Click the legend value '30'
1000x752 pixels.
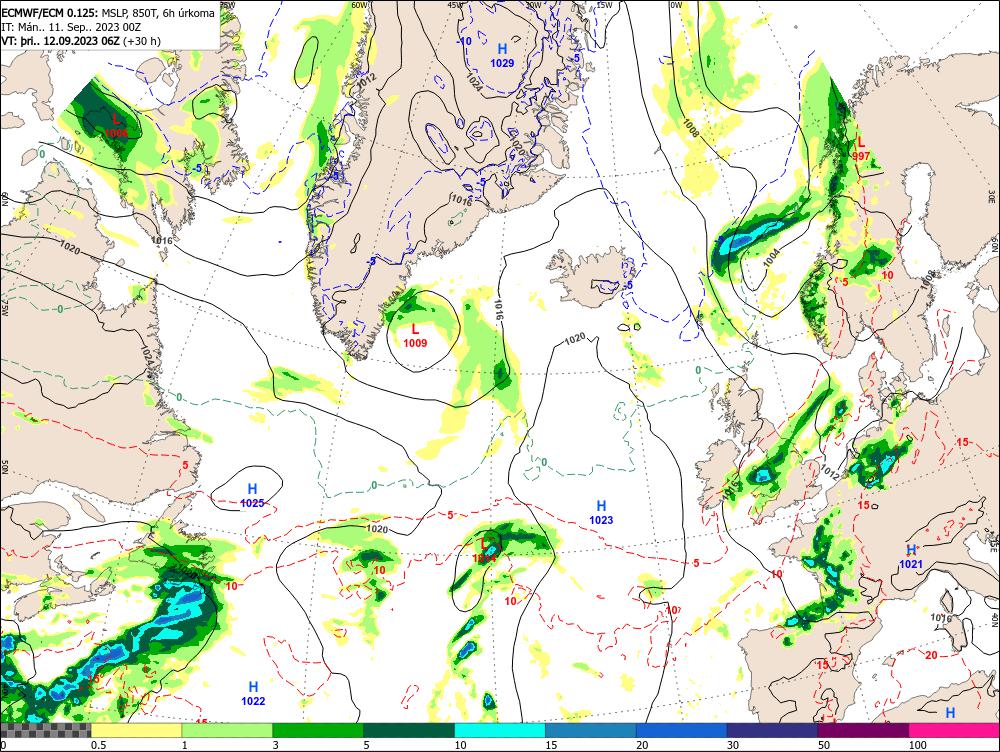[x=733, y=745]
